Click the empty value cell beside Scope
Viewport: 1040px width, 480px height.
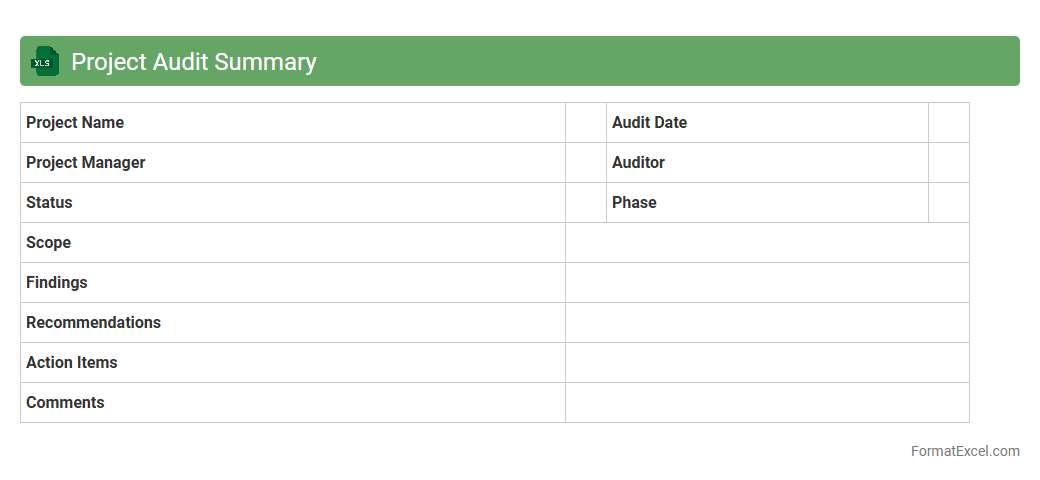[767, 243]
